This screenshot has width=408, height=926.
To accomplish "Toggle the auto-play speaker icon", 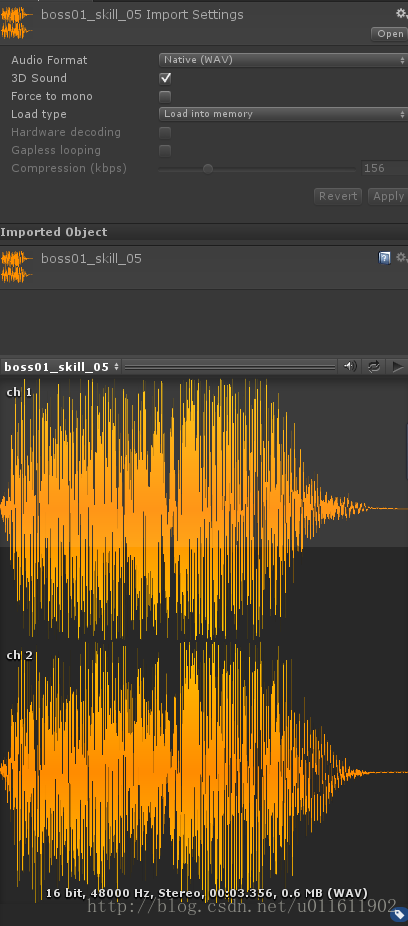I will pyautogui.click(x=350, y=367).
